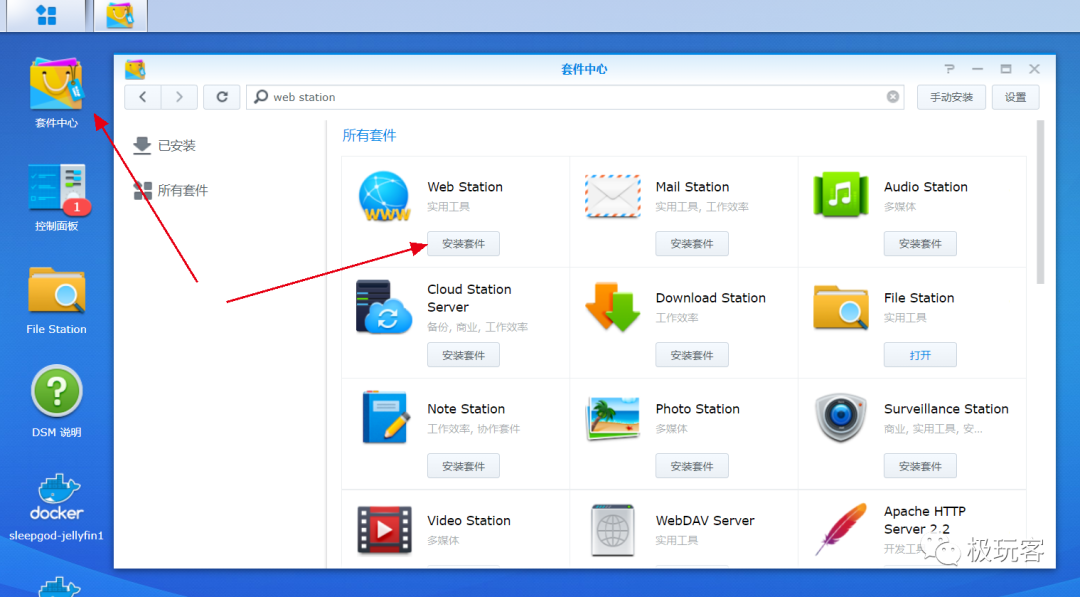Click the Web Station globe icon
Image resolution: width=1080 pixels, height=597 pixels.
tap(384, 197)
